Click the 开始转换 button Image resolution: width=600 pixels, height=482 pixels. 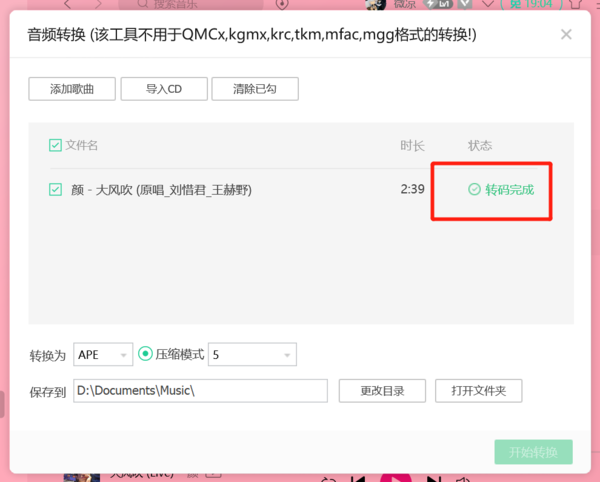point(533,452)
